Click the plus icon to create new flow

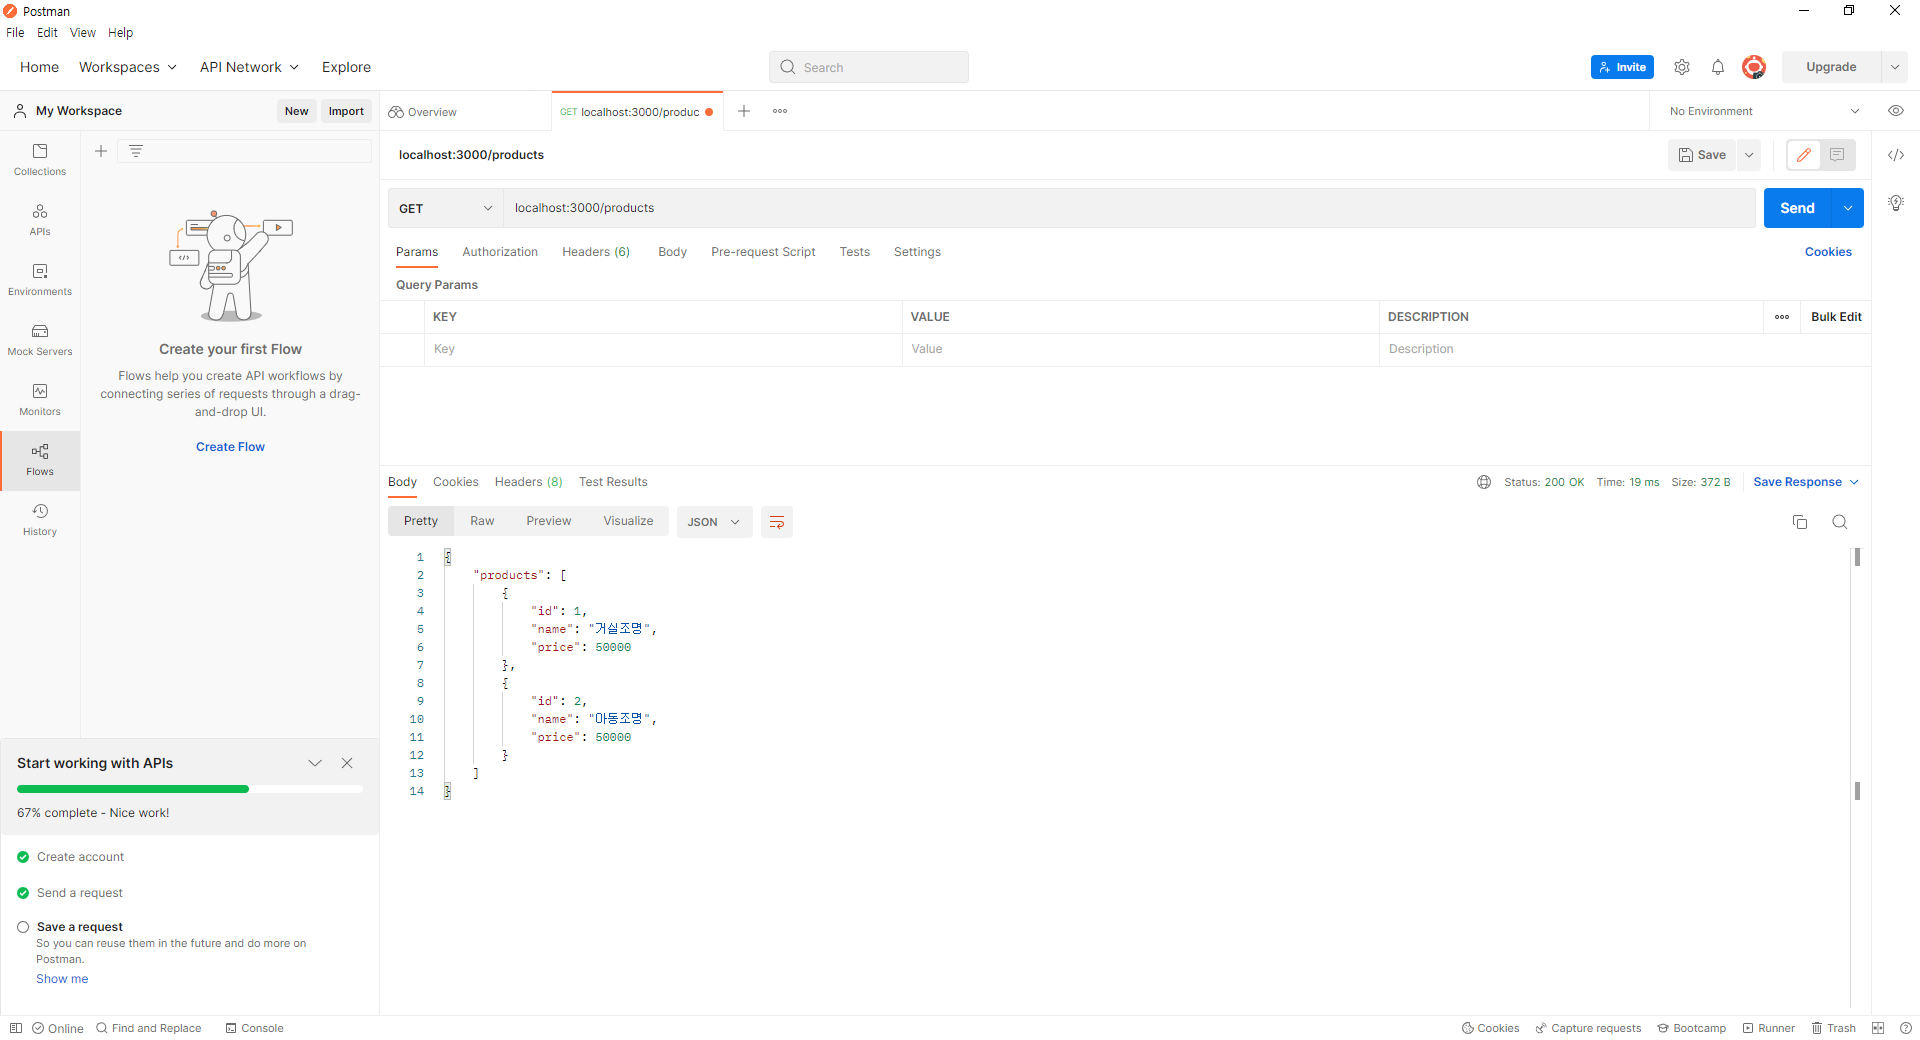[x=101, y=151]
